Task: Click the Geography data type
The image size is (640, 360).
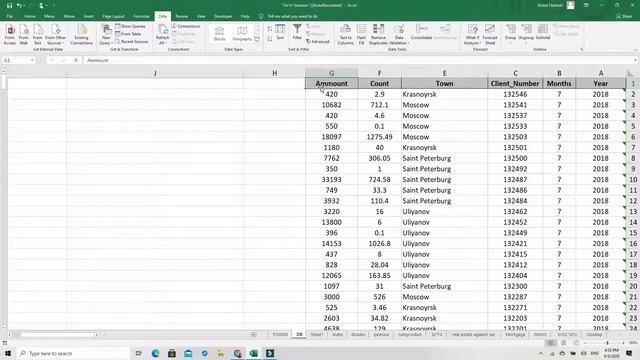Action: click(242, 33)
